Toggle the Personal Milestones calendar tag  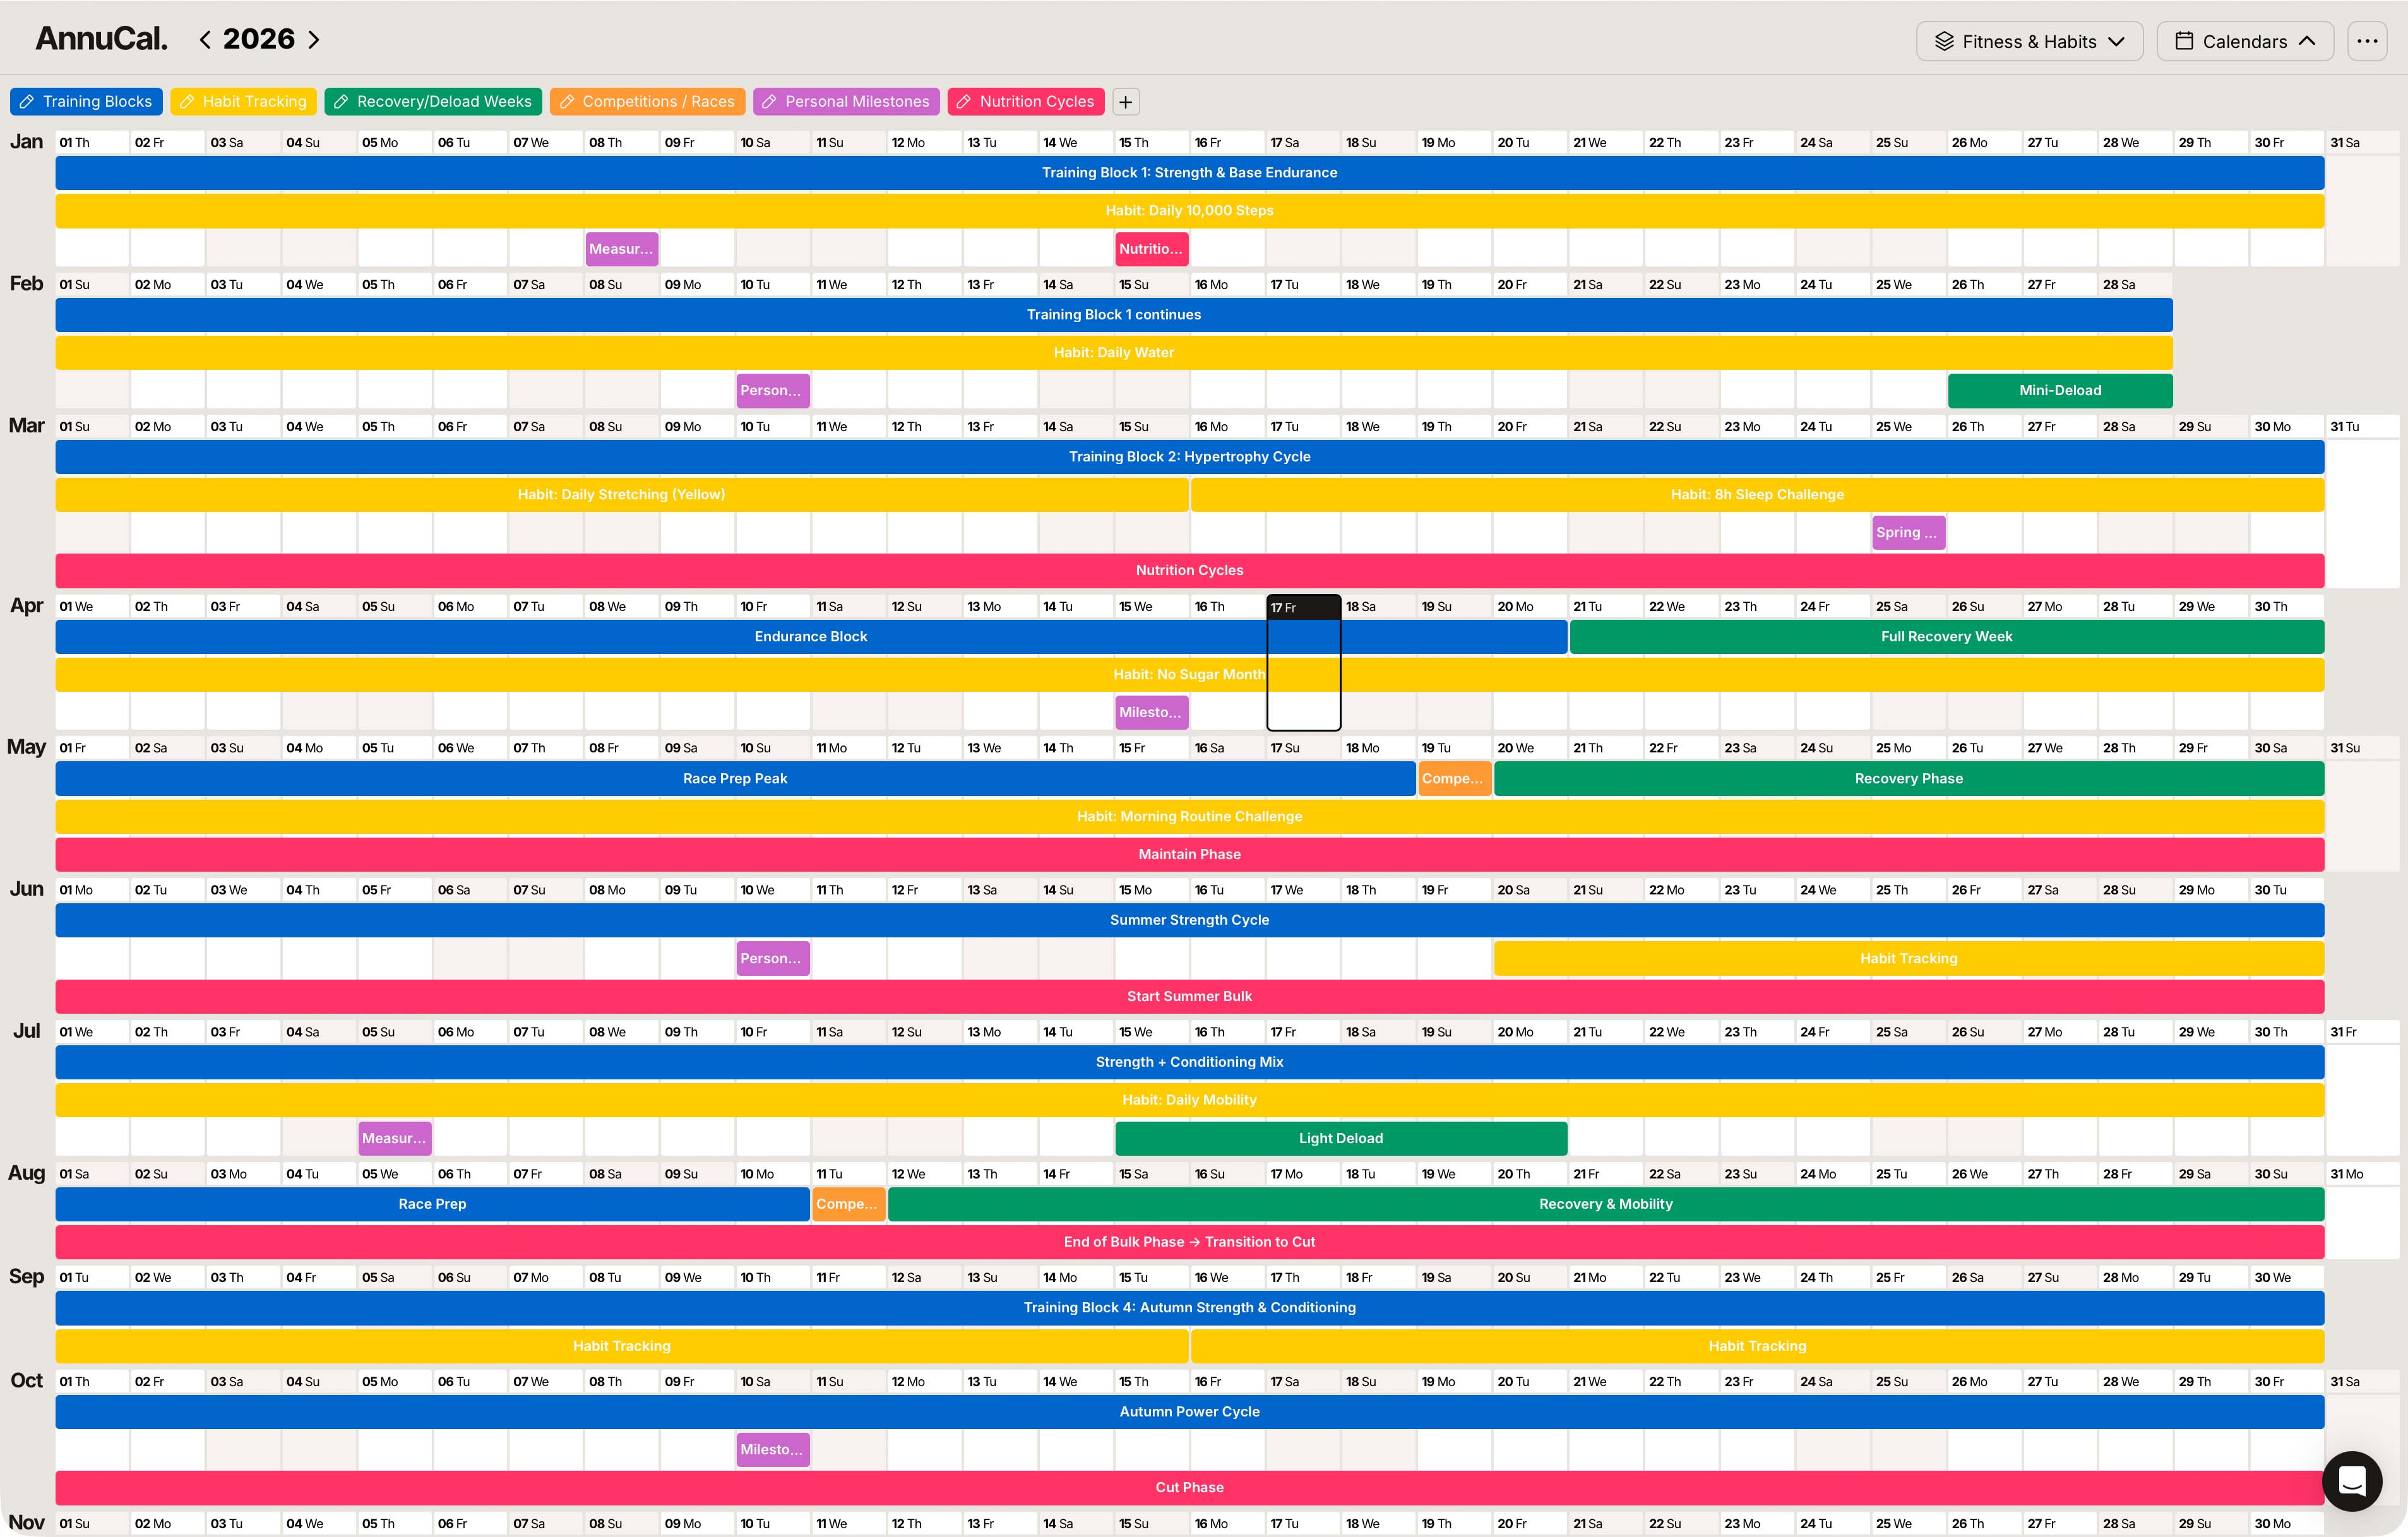pyautogui.click(x=857, y=102)
